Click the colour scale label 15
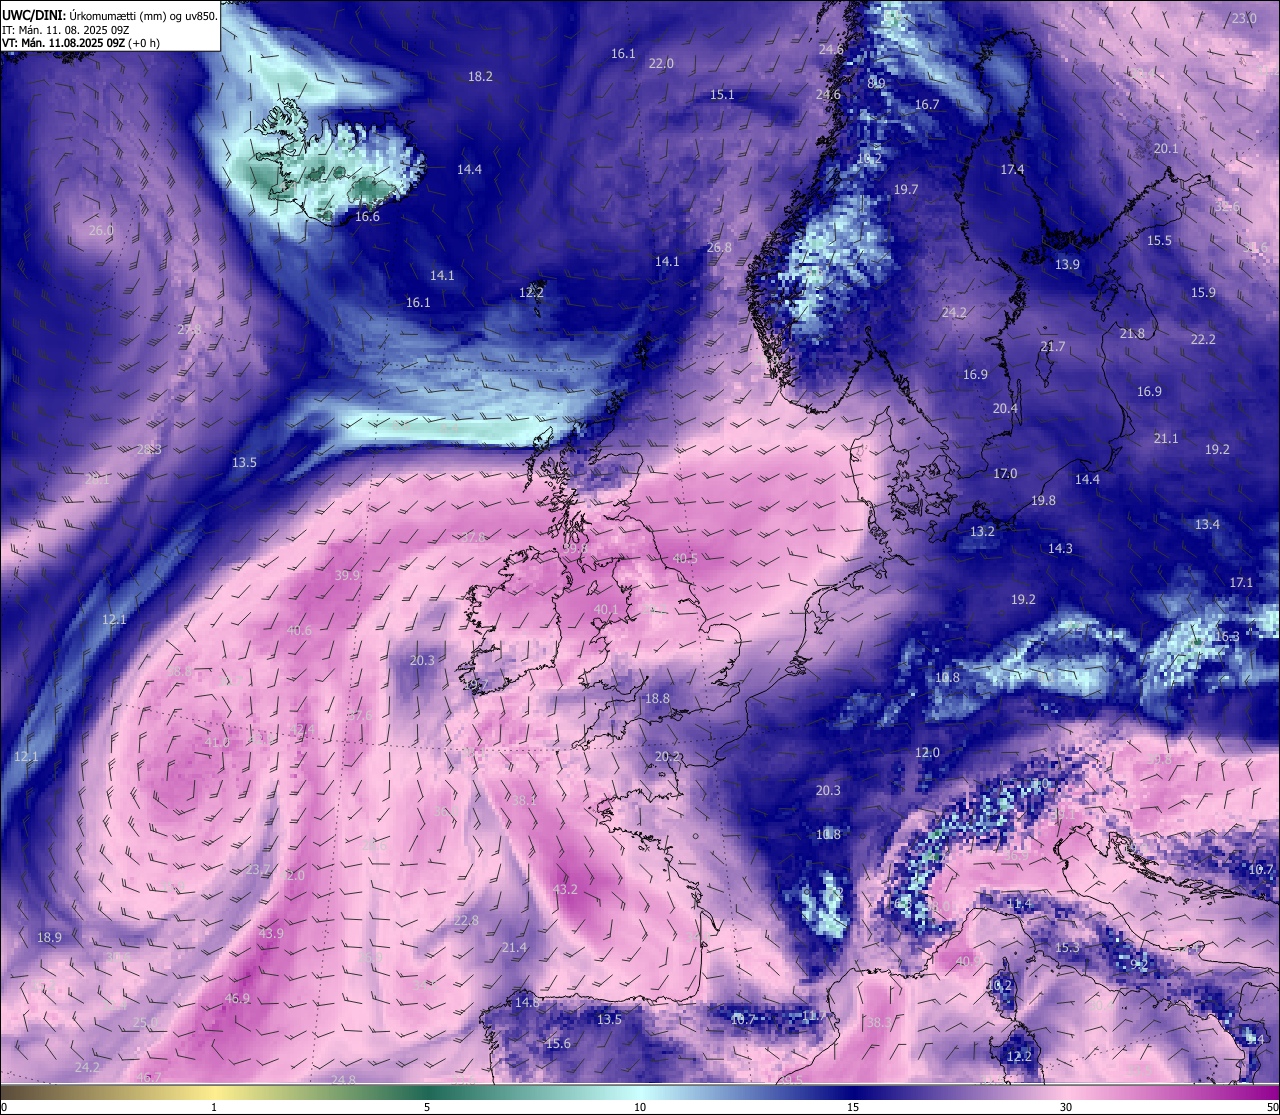Screen dimensions: 1280x1115 click(x=853, y=1107)
